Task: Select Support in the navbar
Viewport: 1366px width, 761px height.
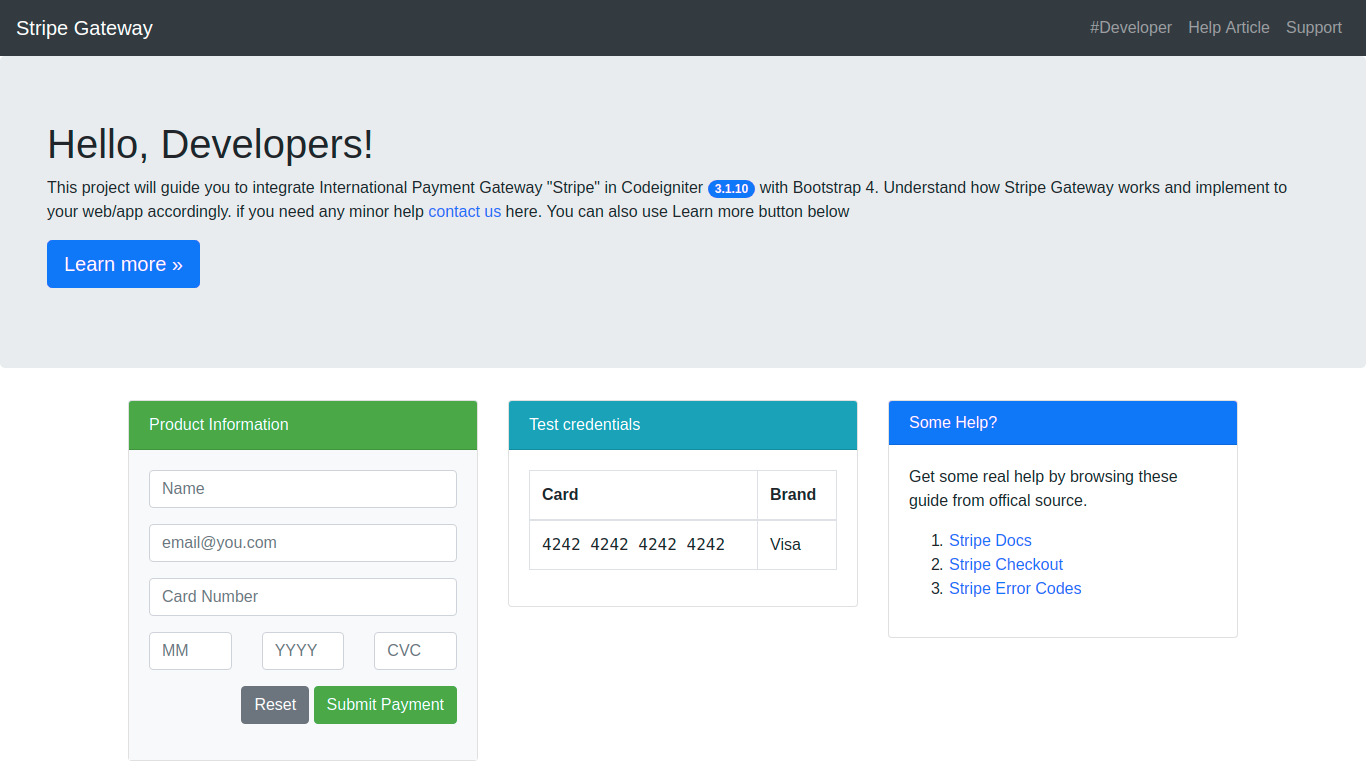Action: click(1314, 28)
